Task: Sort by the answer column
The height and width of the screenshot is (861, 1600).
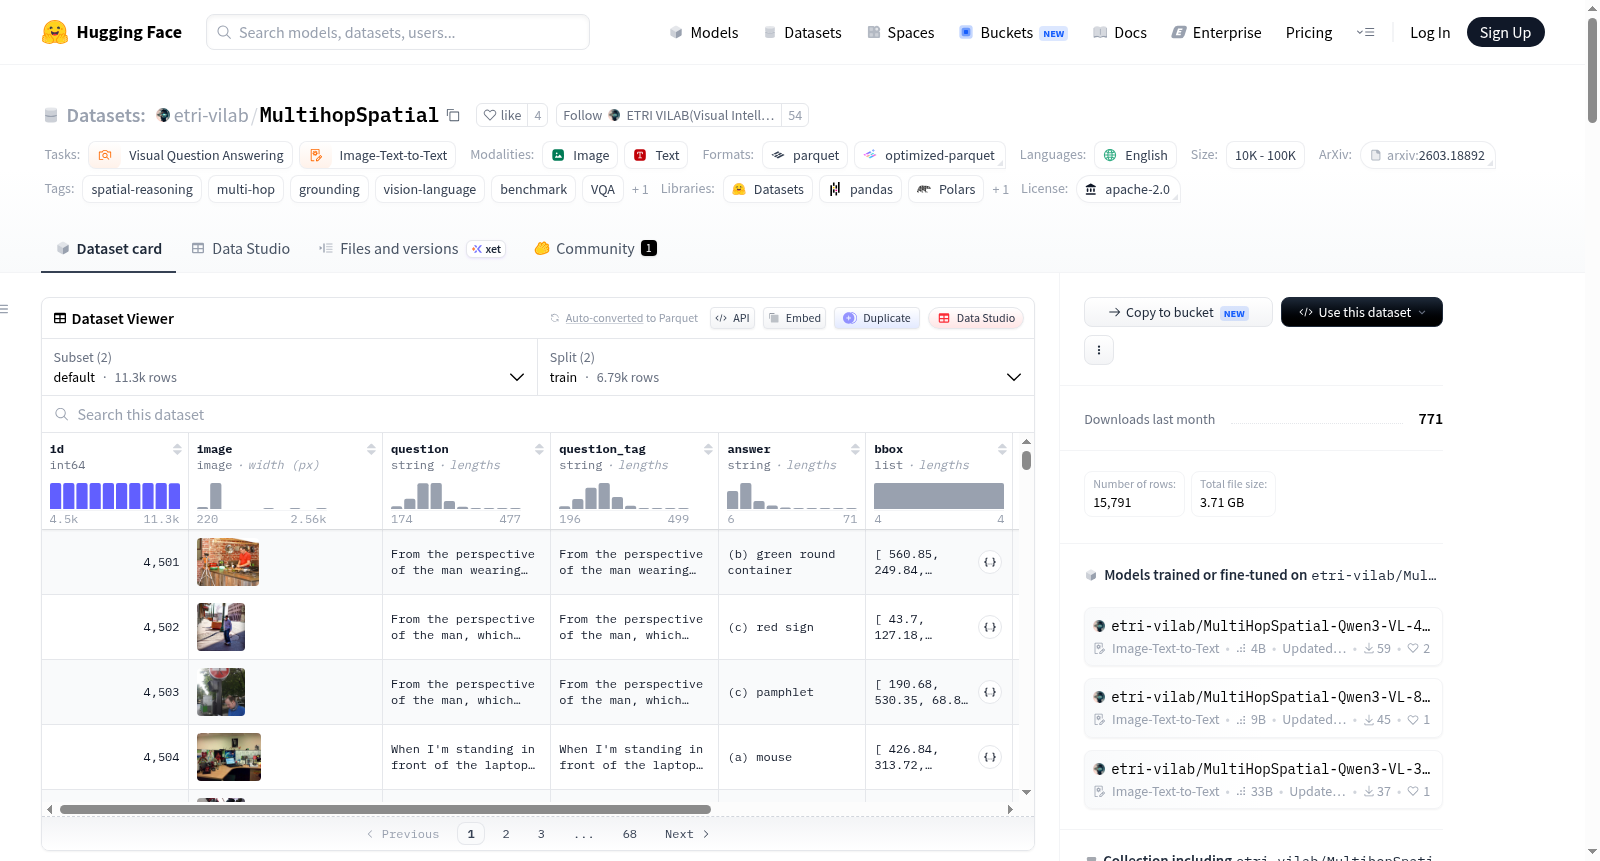Action: (855, 449)
